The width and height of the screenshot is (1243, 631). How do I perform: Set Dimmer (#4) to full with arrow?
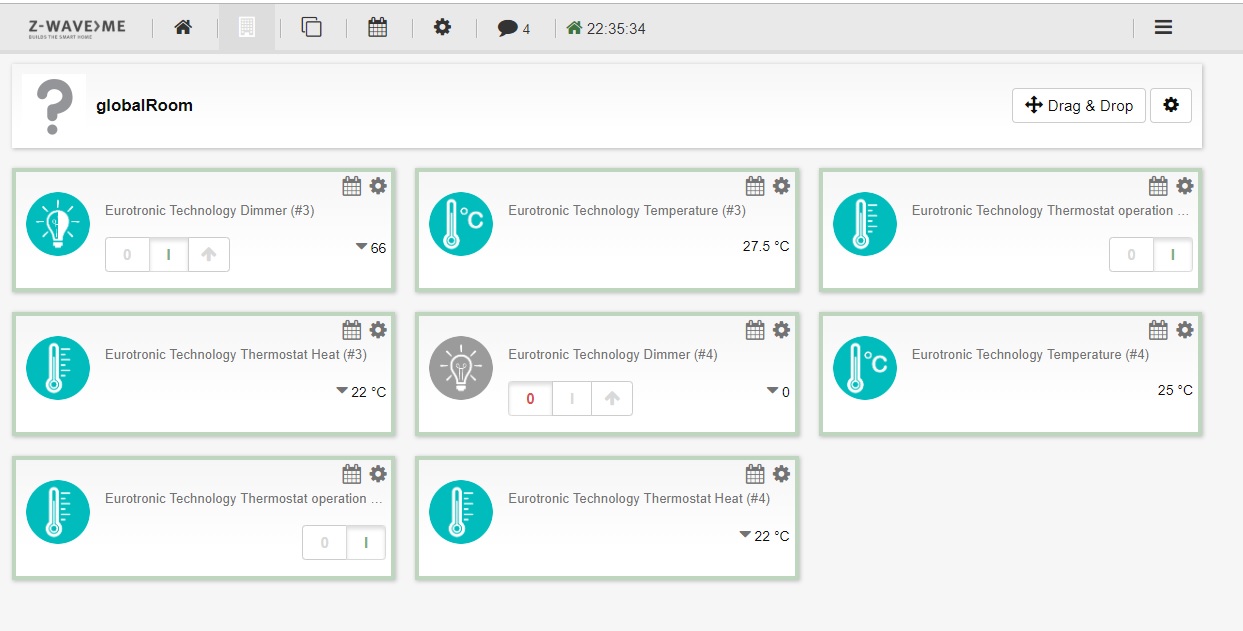612,398
